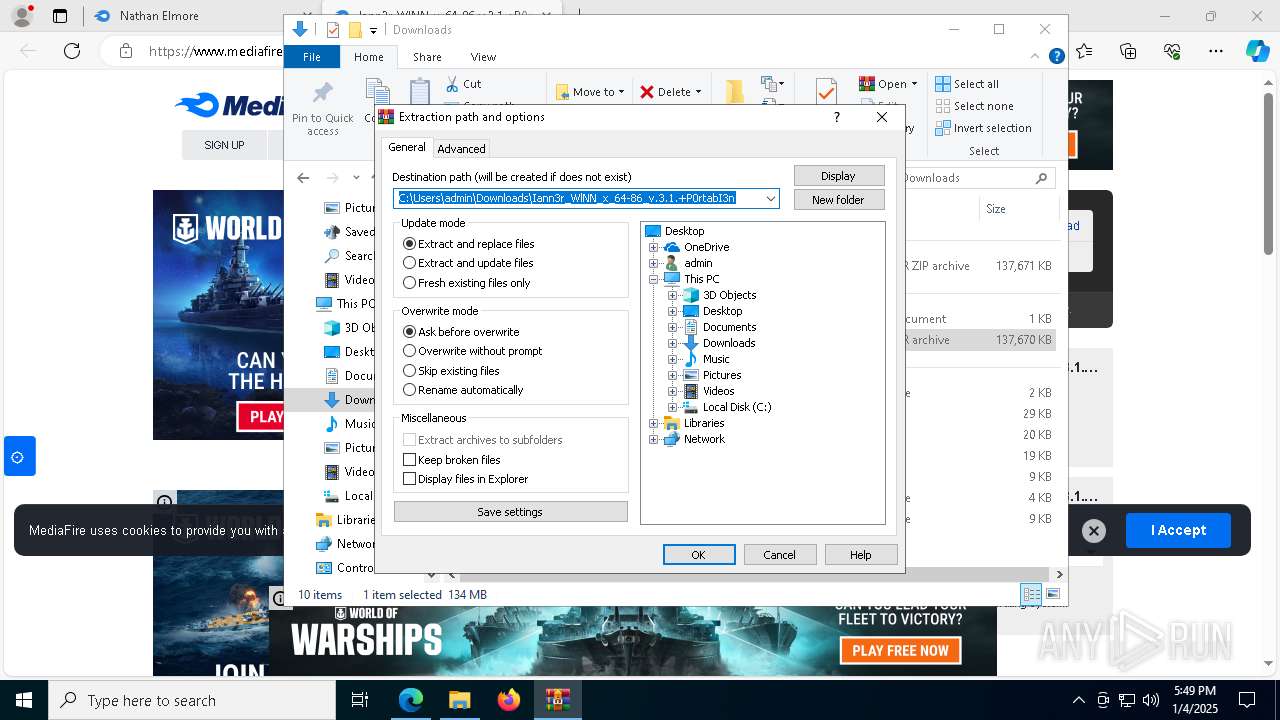Image resolution: width=1280 pixels, height=720 pixels.
Task: Click the Explorer back arrow
Action: (x=303, y=178)
